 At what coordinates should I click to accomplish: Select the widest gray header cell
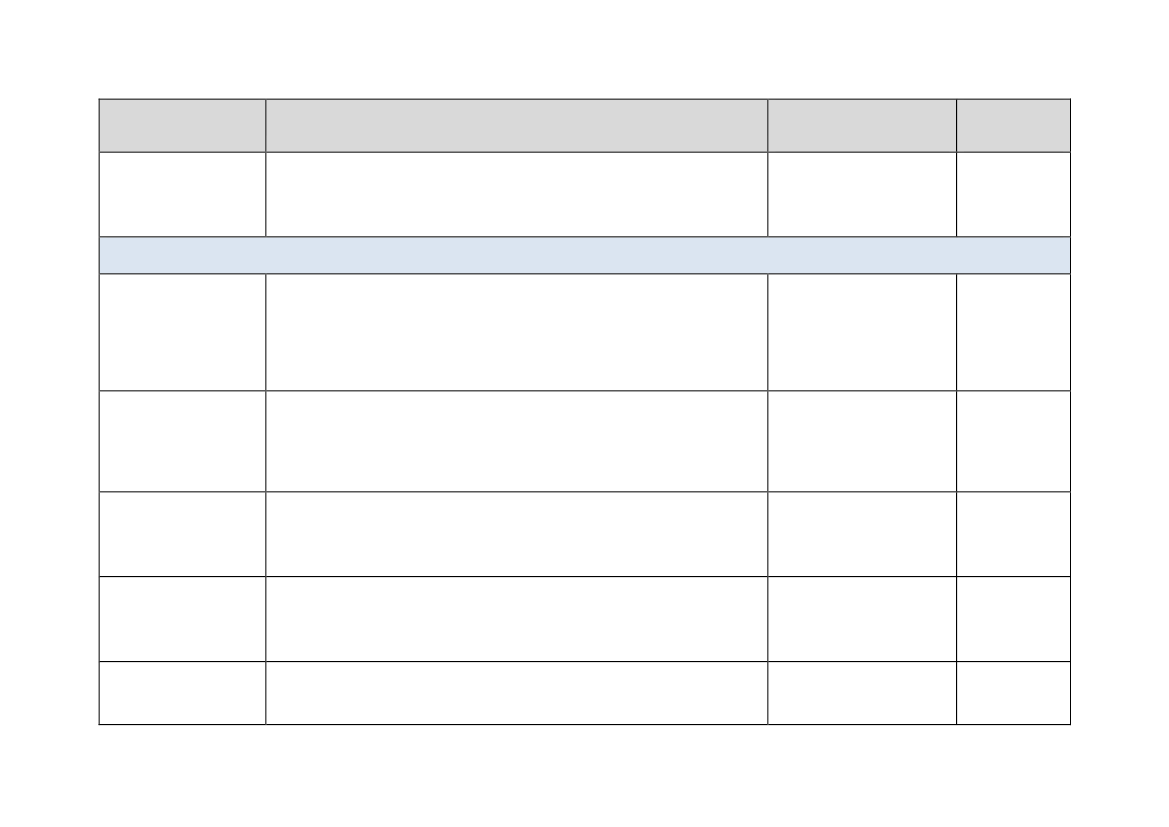(517, 125)
